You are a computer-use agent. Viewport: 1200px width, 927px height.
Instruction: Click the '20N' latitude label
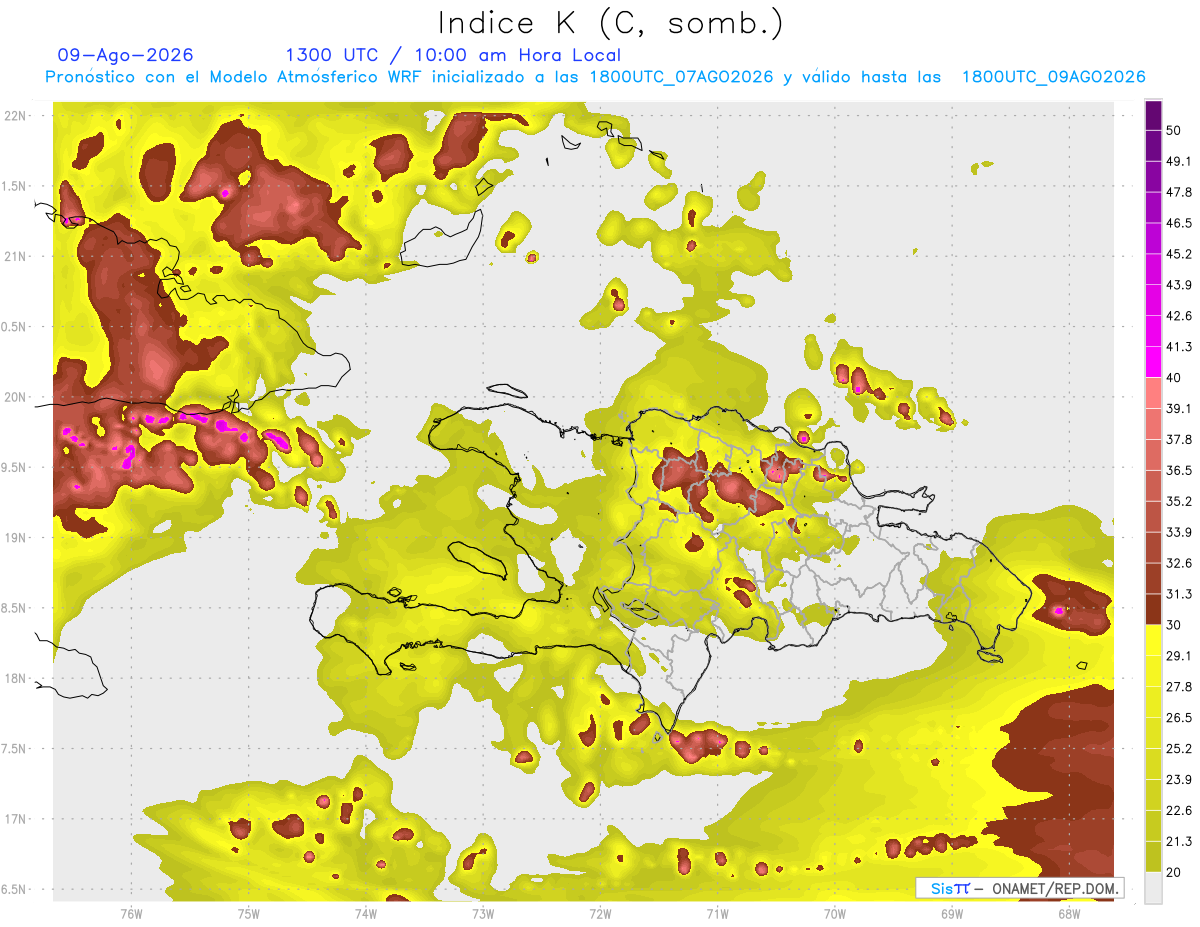pos(15,397)
